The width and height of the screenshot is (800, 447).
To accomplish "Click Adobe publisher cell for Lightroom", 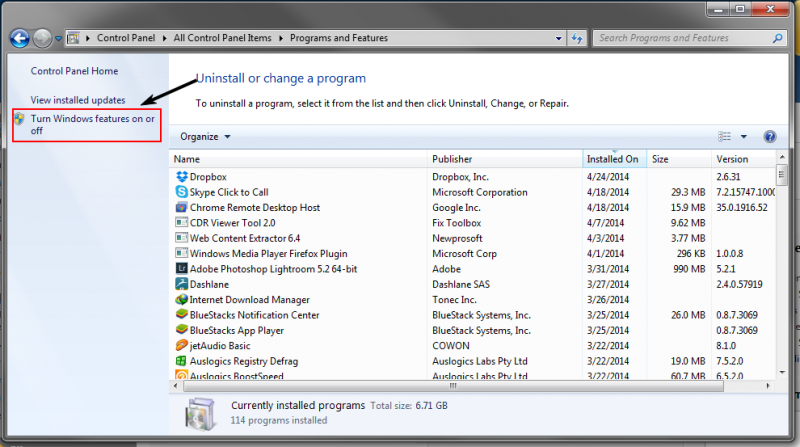I will click(x=446, y=269).
